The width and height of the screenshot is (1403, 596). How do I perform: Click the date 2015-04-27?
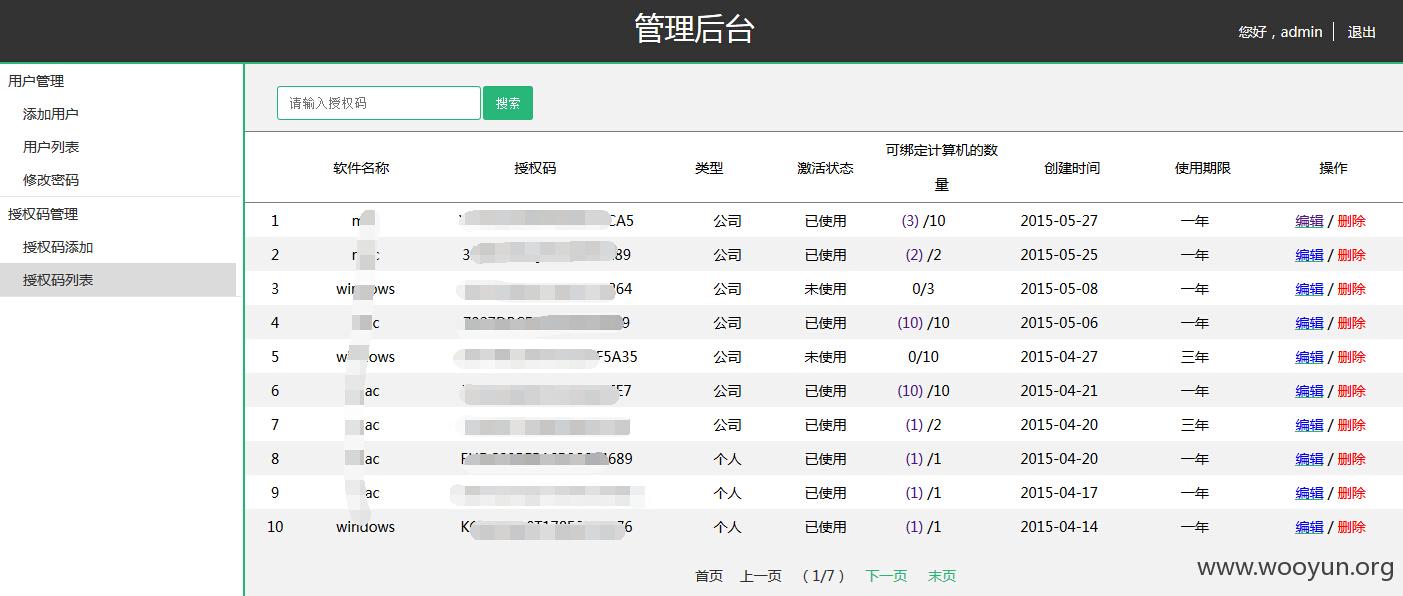[x=1059, y=357]
